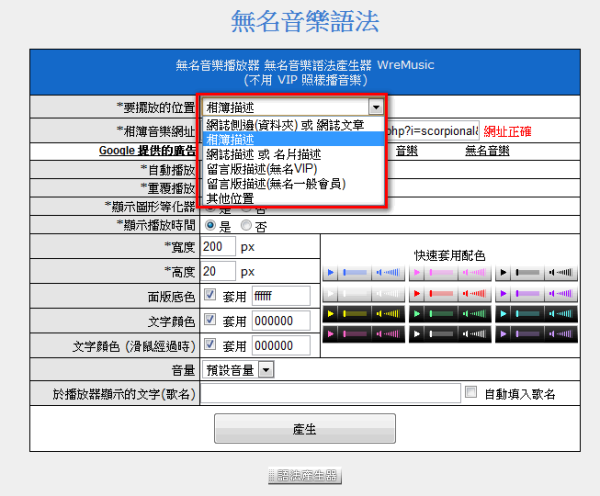Click the red 網址正確 status text
This screenshot has width=600, height=496.
(507, 132)
